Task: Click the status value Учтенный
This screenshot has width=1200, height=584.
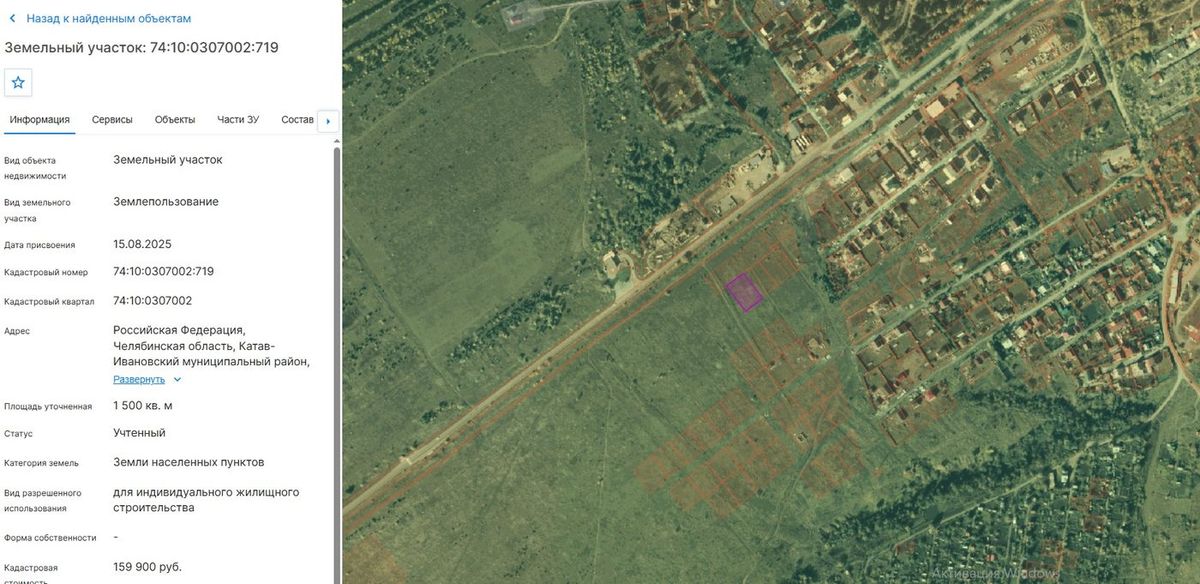Action: coord(139,433)
